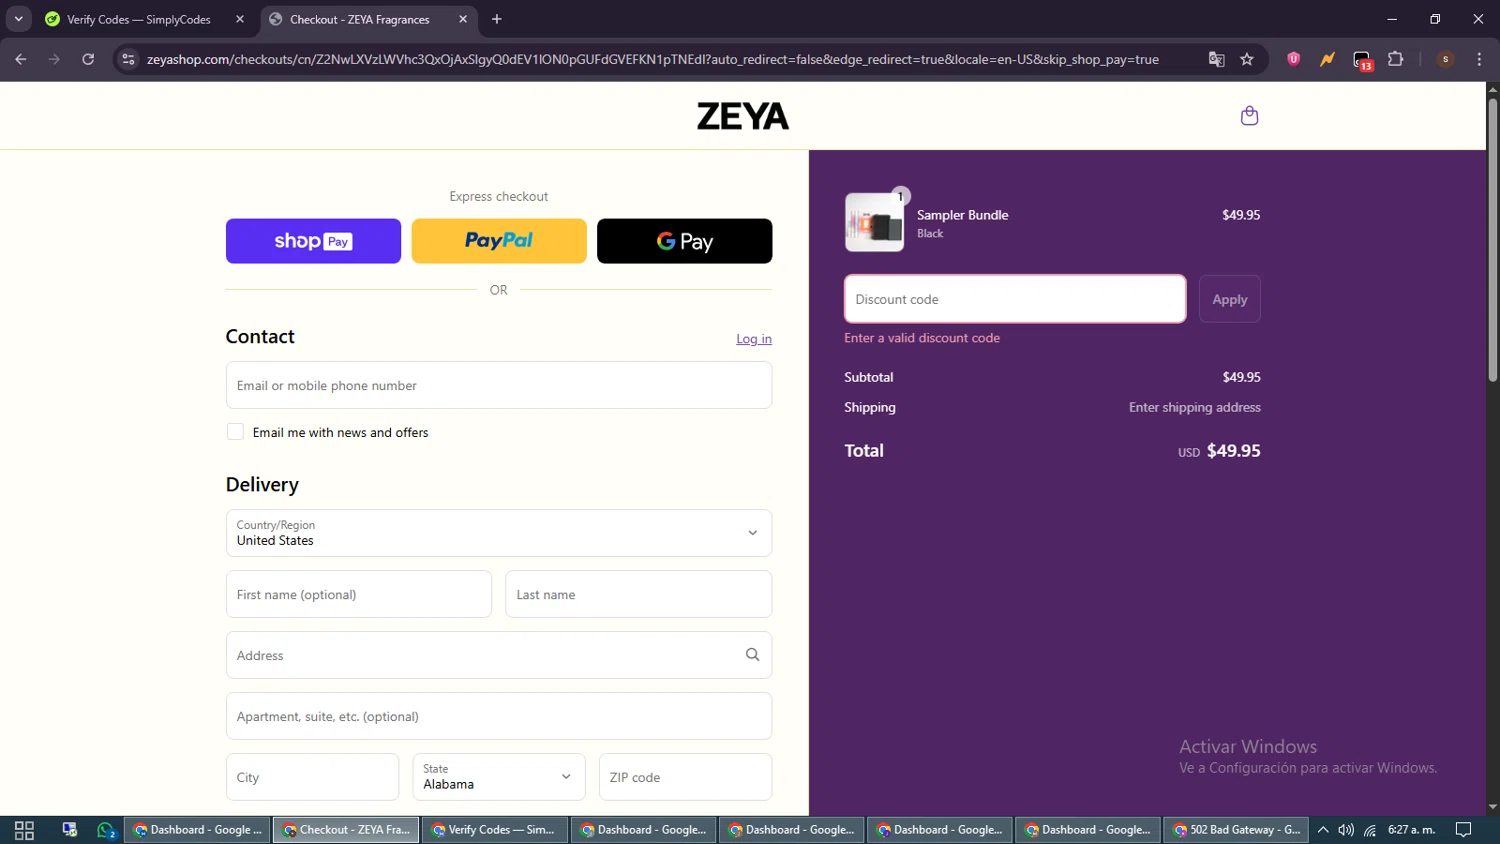Open the shopping bag cart icon
The height and width of the screenshot is (844, 1500).
1249,116
